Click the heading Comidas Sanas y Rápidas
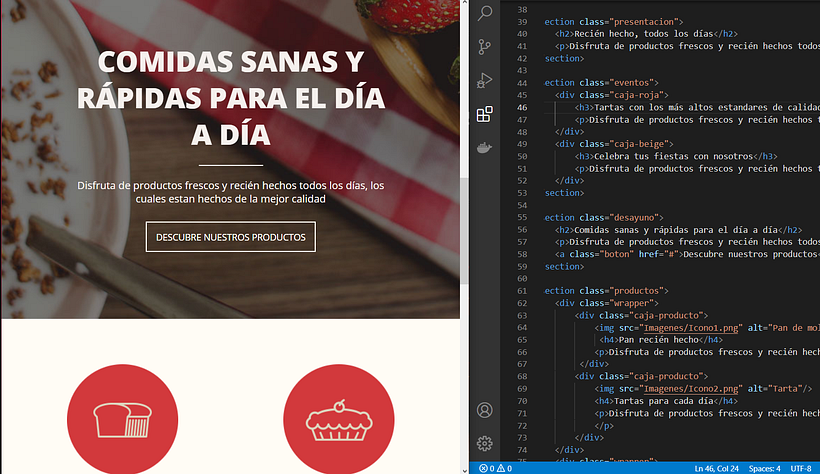This screenshot has width=820, height=474. pyautogui.click(x=231, y=98)
